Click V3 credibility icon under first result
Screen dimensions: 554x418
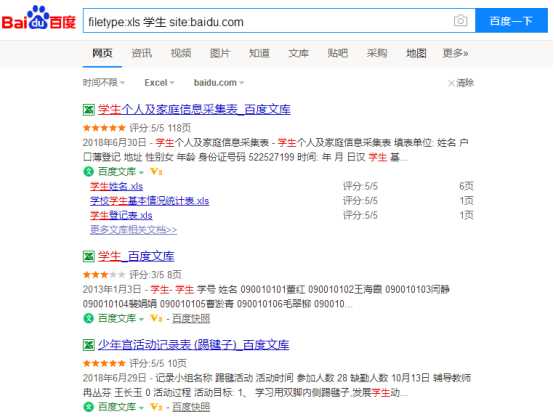[x=156, y=172]
